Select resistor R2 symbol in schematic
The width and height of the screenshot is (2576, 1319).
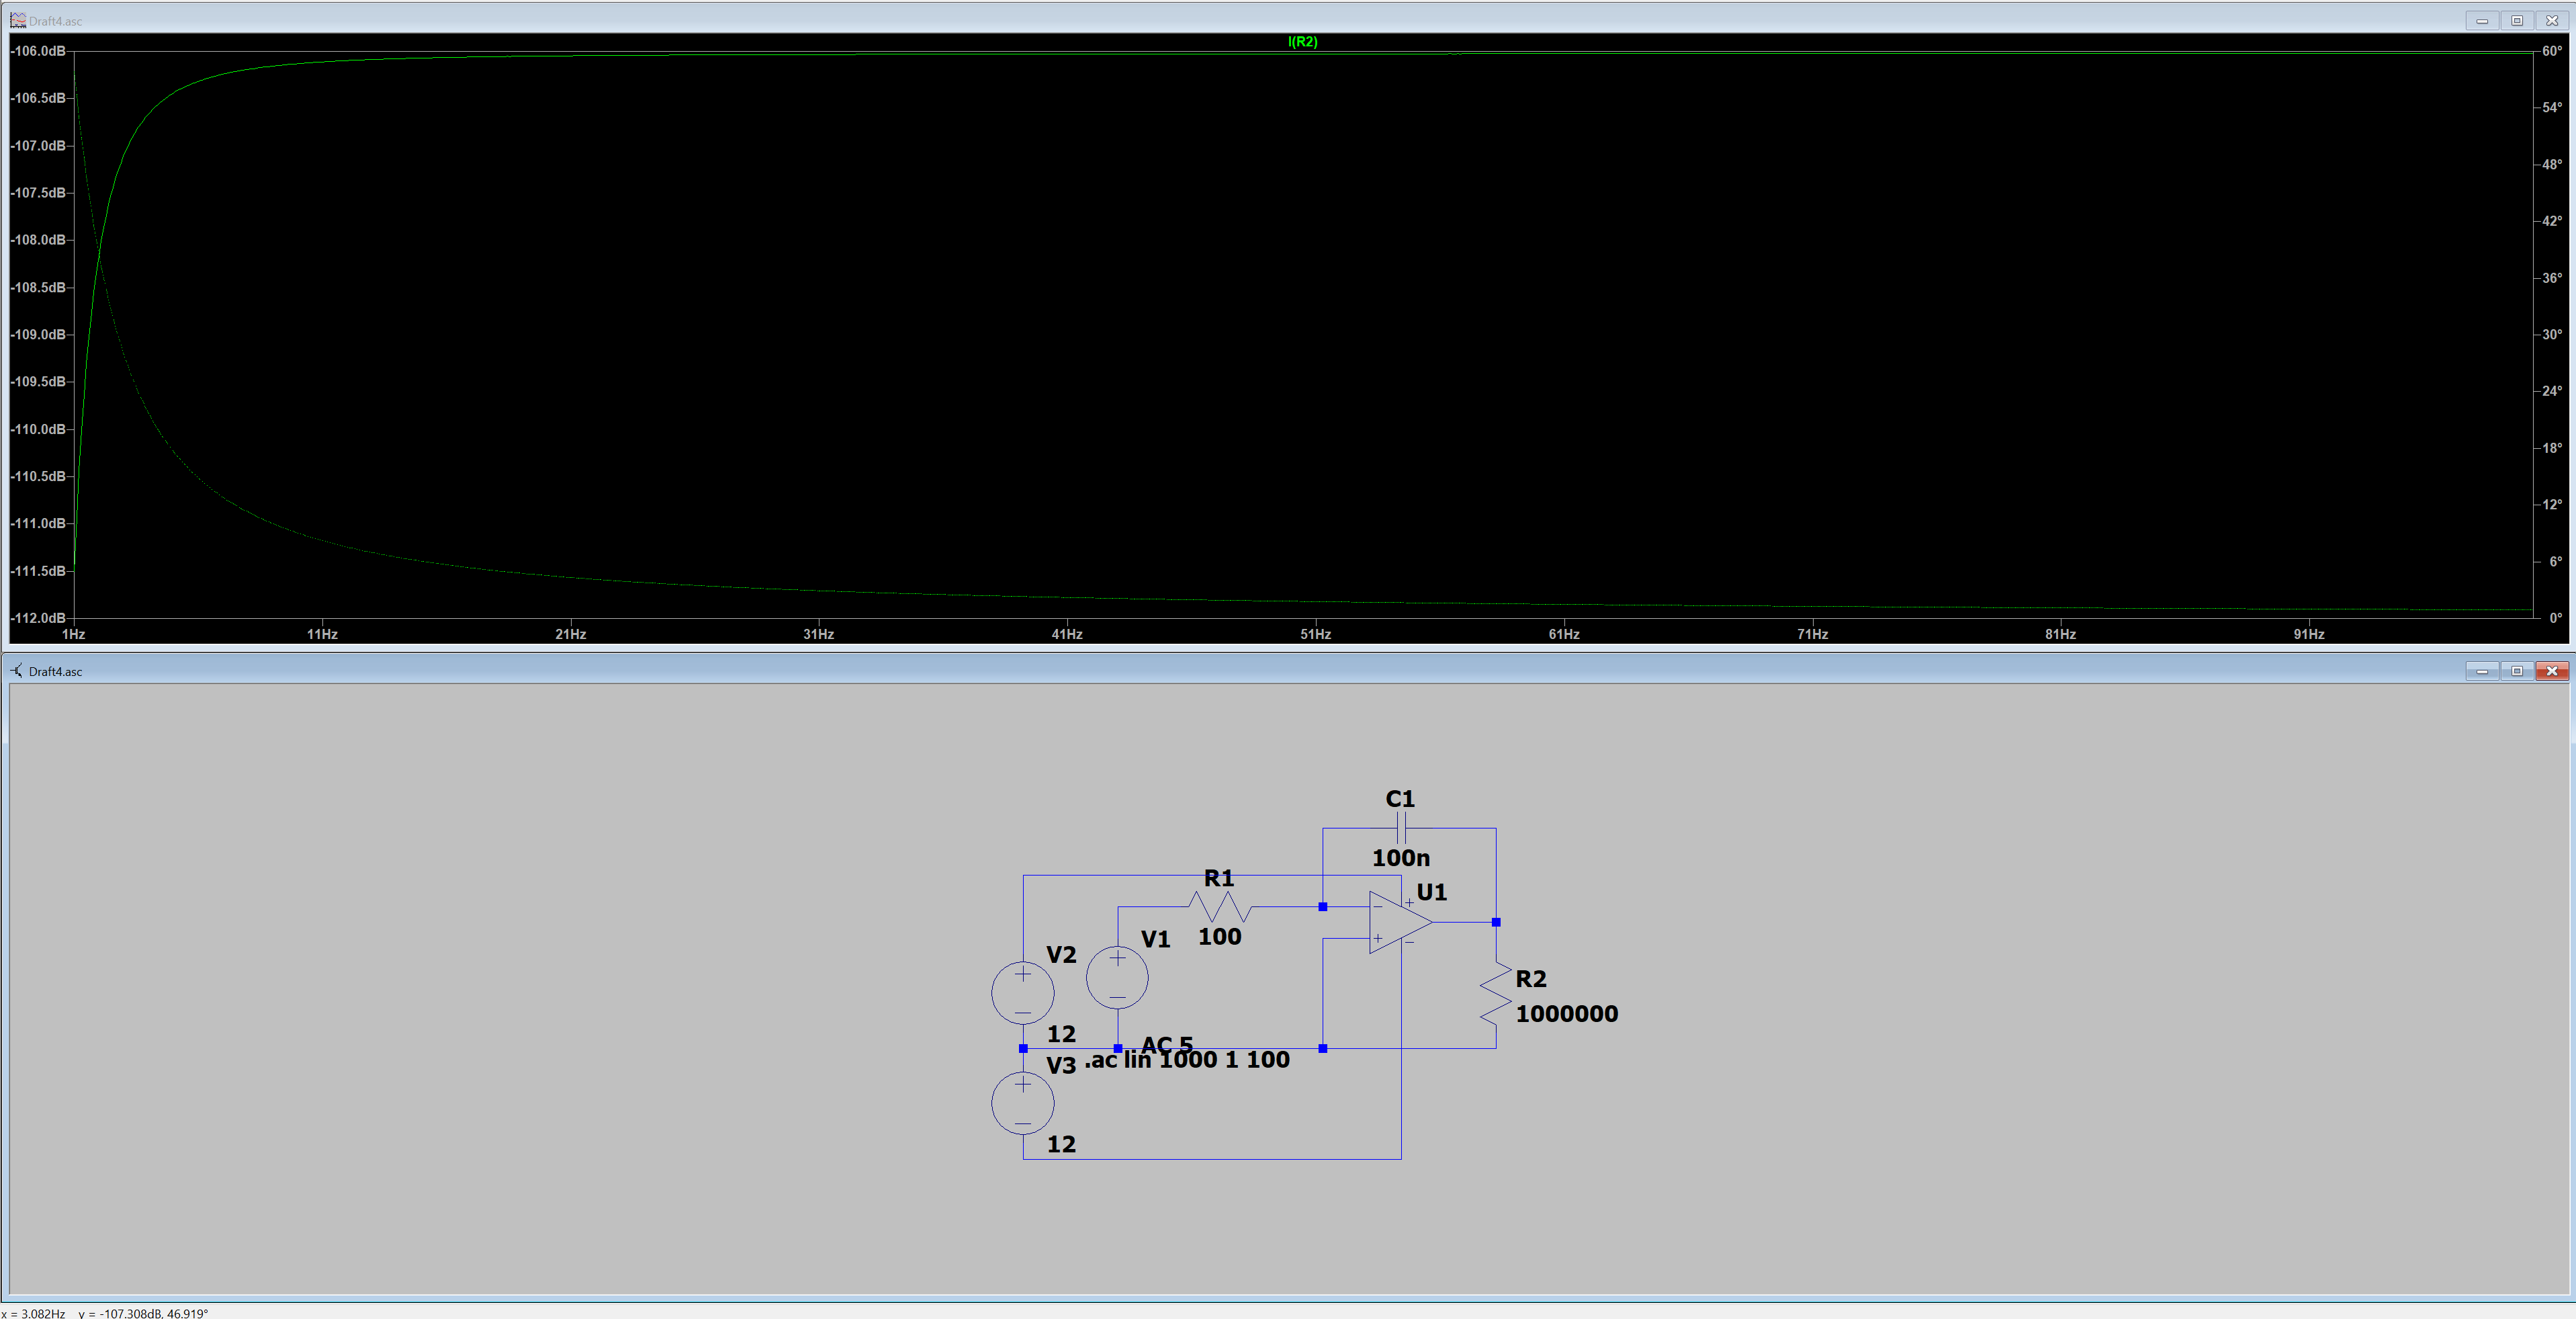click(x=1496, y=993)
